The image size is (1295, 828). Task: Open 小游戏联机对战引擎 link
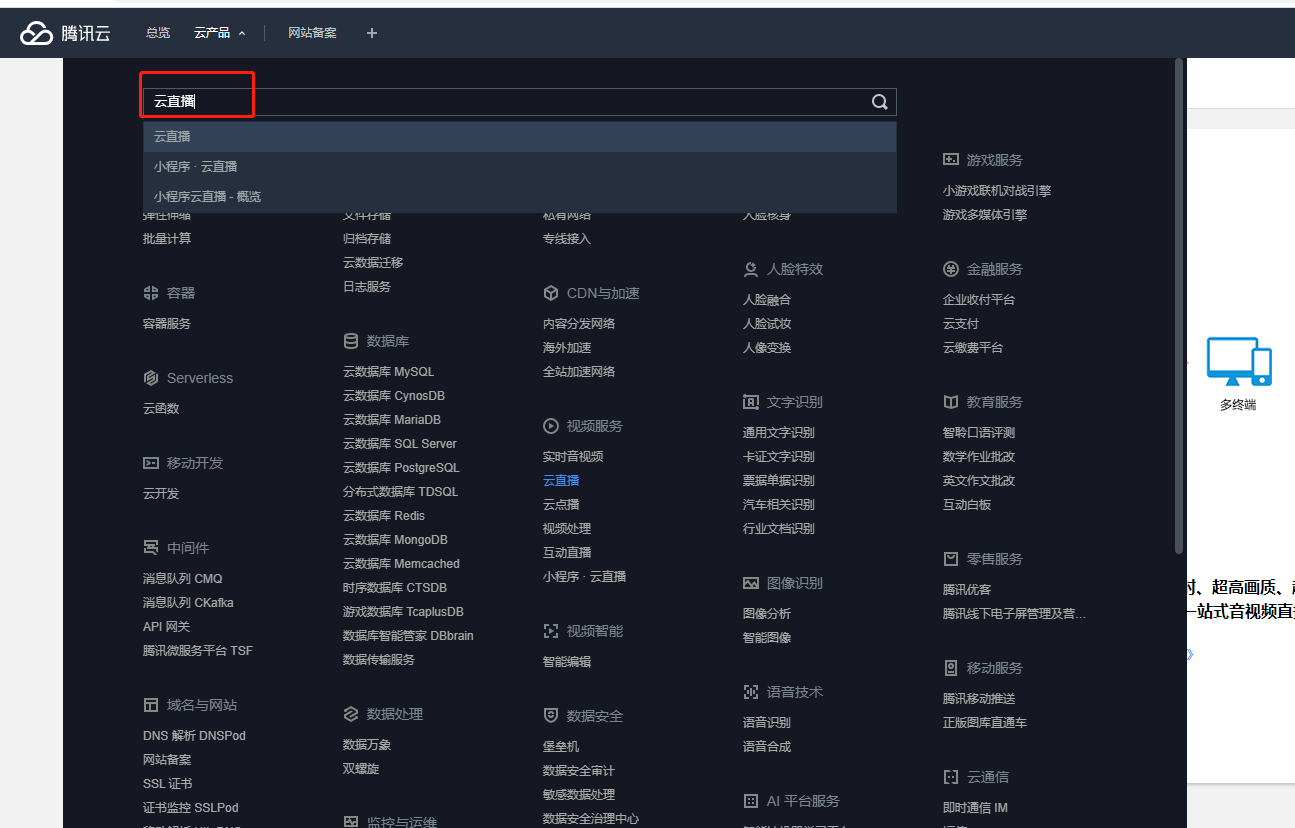(997, 191)
